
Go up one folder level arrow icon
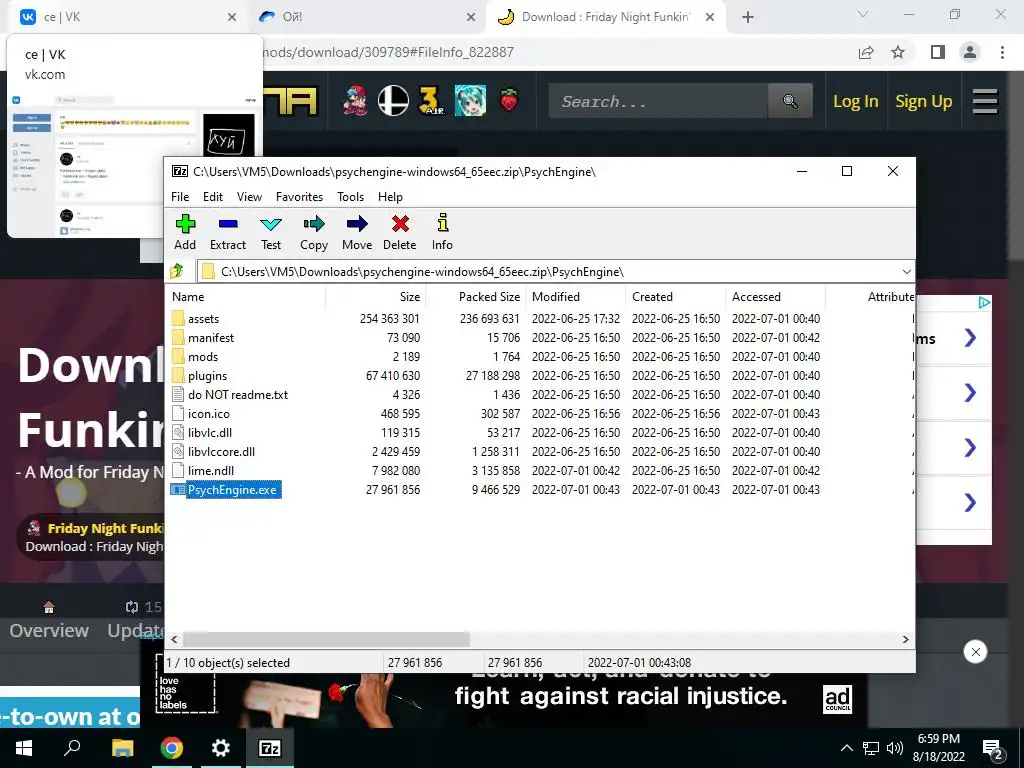tap(177, 271)
